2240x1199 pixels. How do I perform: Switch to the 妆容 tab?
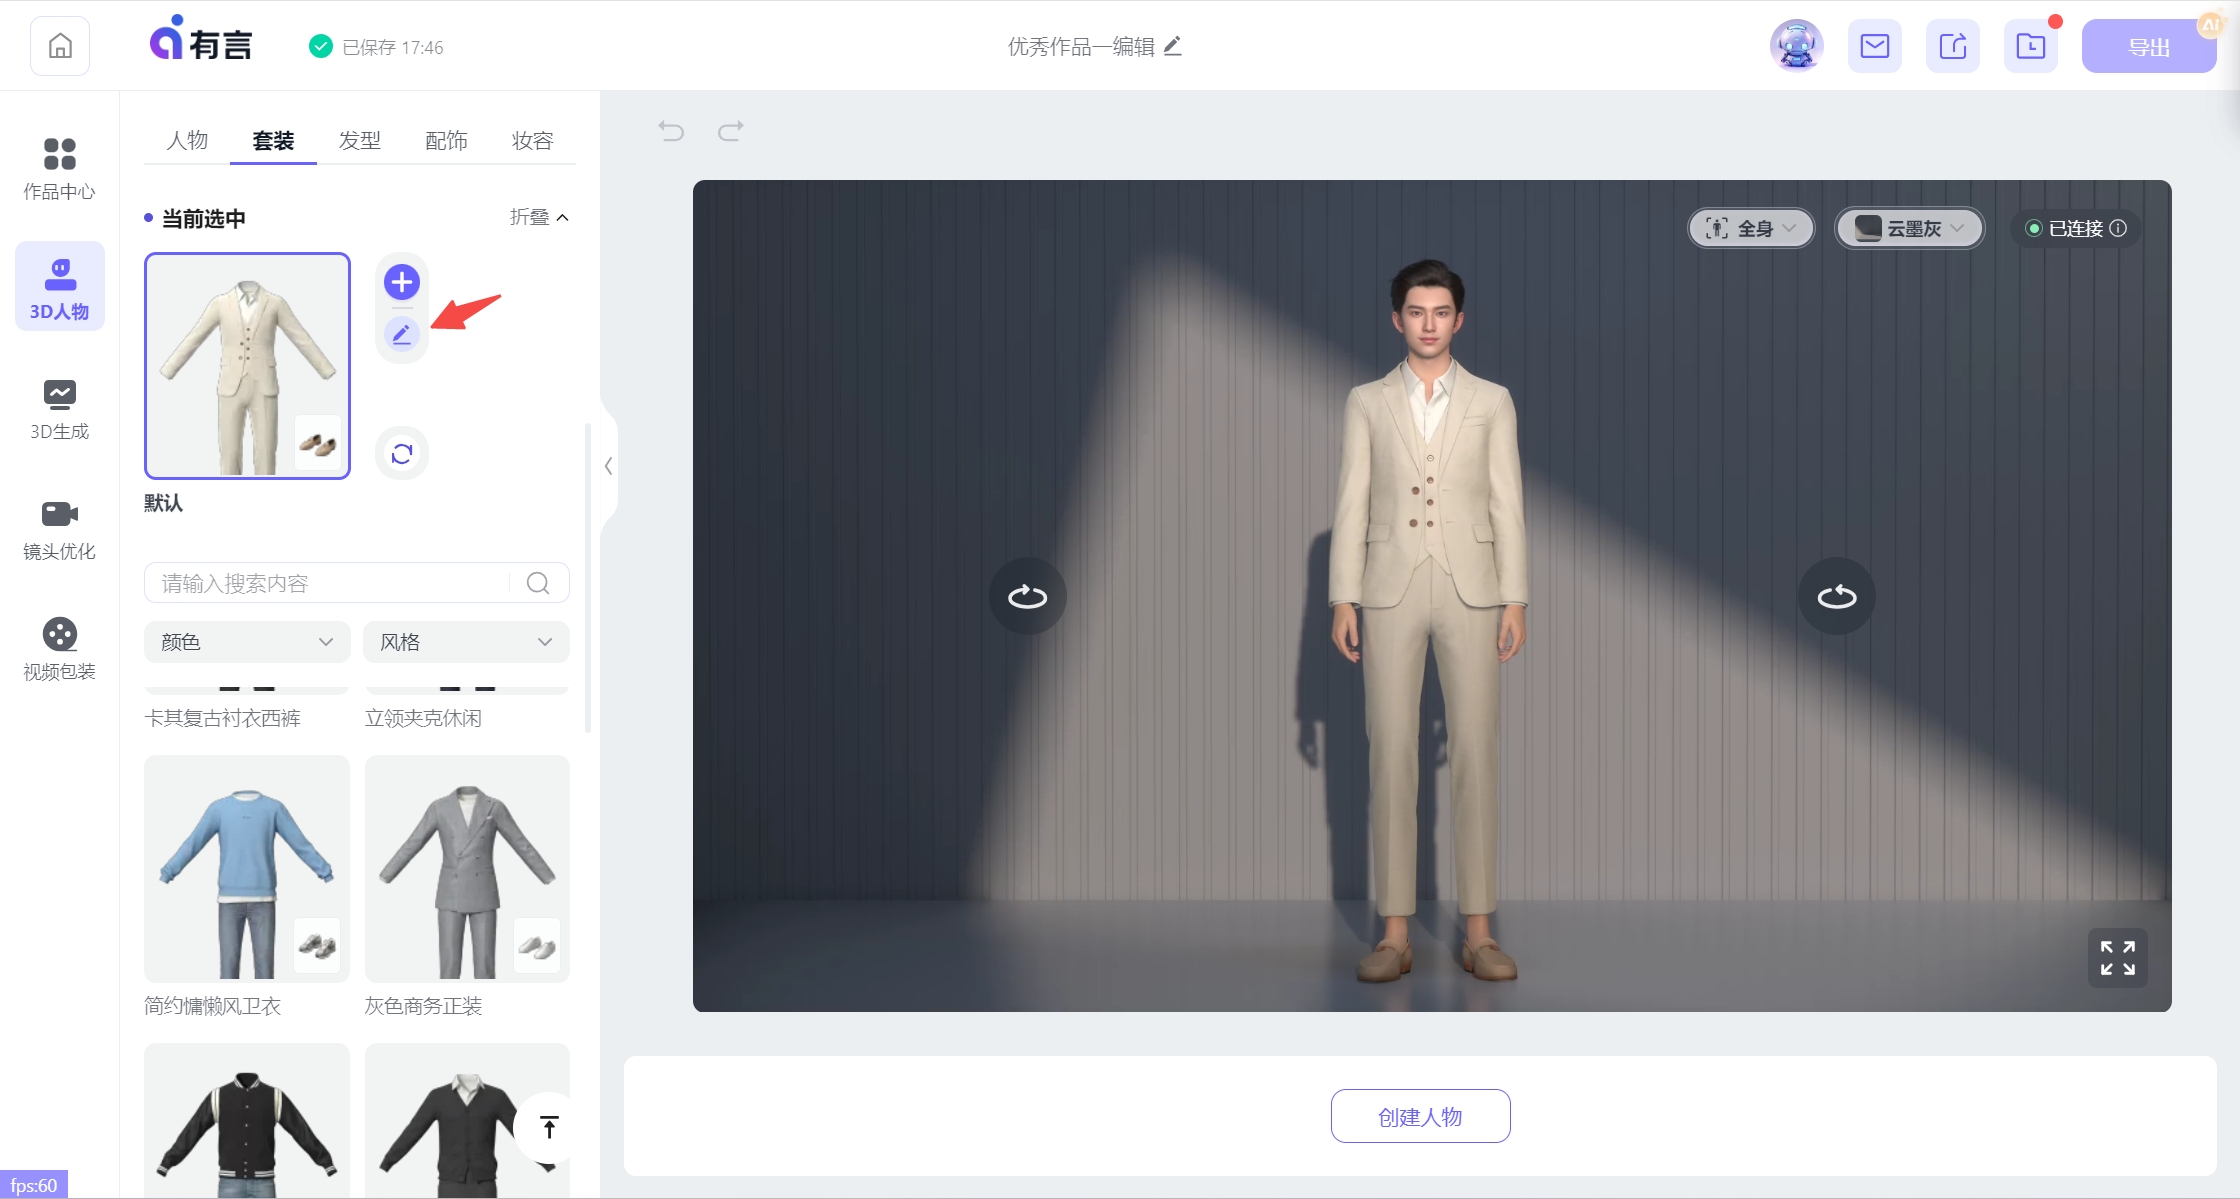(532, 140)
